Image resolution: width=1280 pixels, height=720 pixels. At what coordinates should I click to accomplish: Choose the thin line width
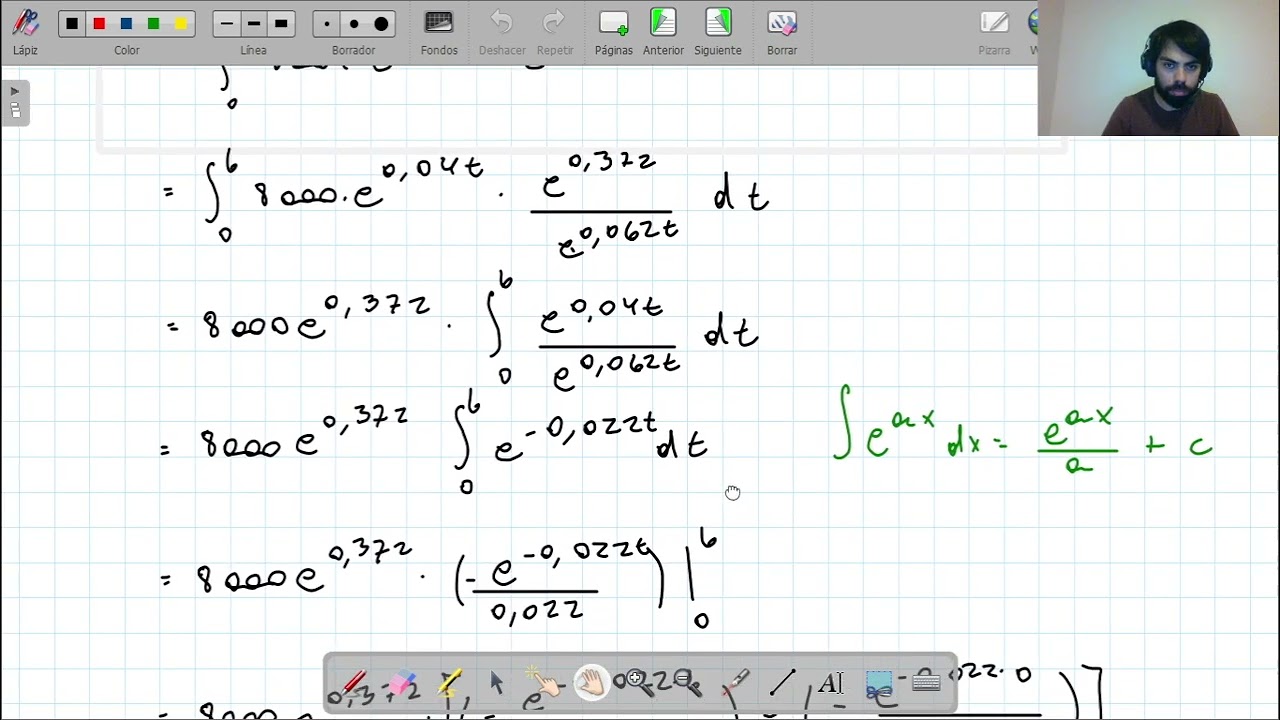click(227, 24)
